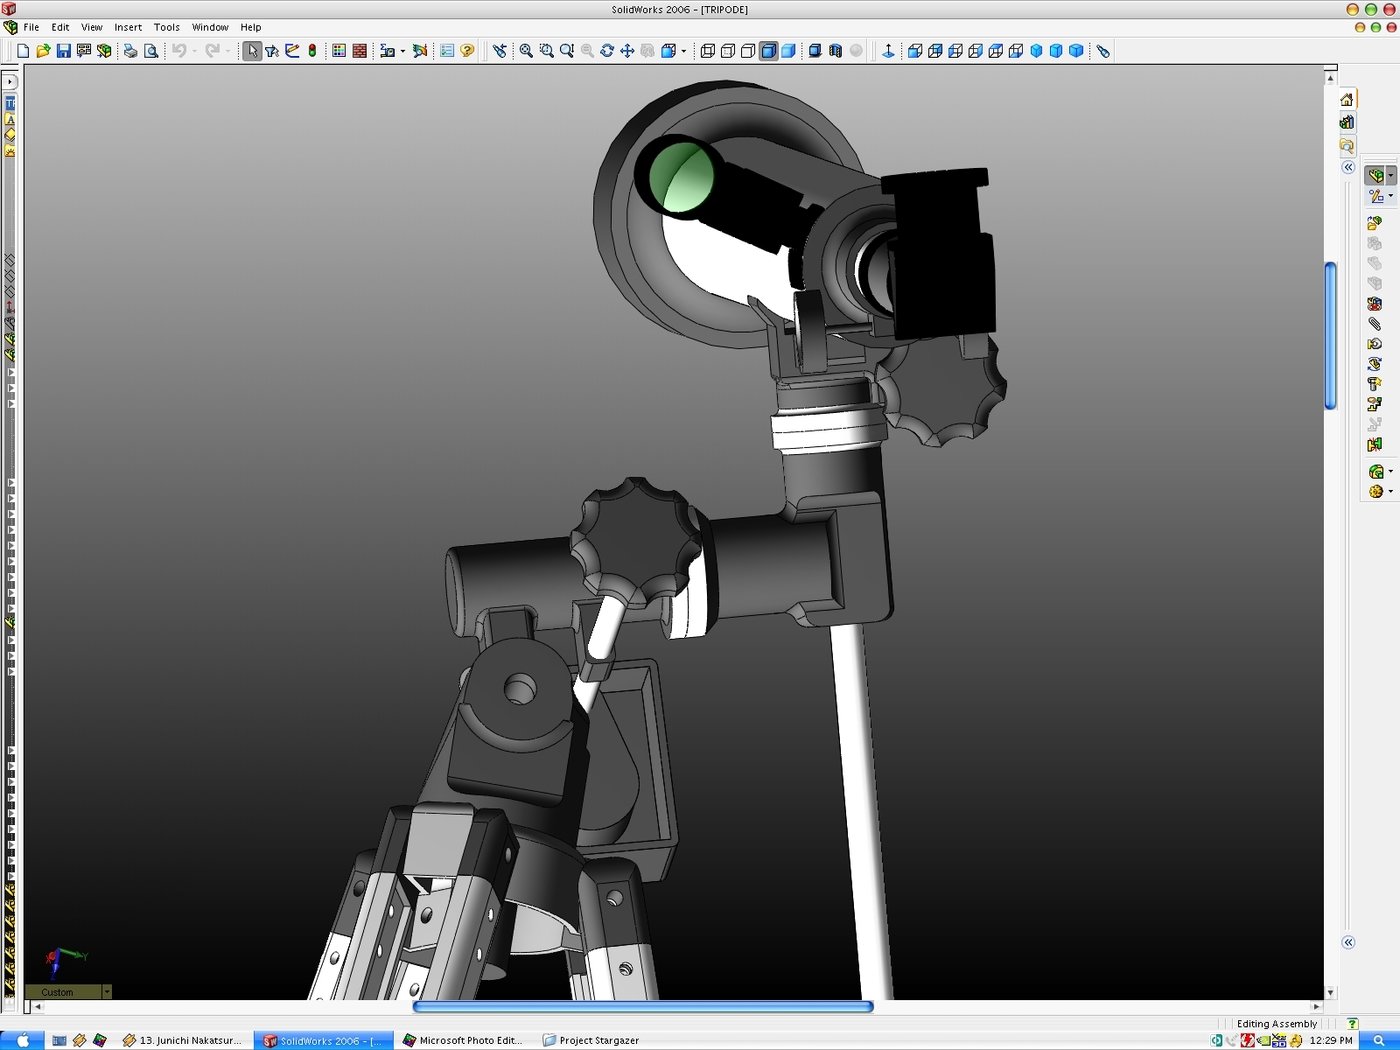Select the Zoom to Fit tool
Screen dimensions: 1400x1050
pyautogui.click(x=524, y=51)
